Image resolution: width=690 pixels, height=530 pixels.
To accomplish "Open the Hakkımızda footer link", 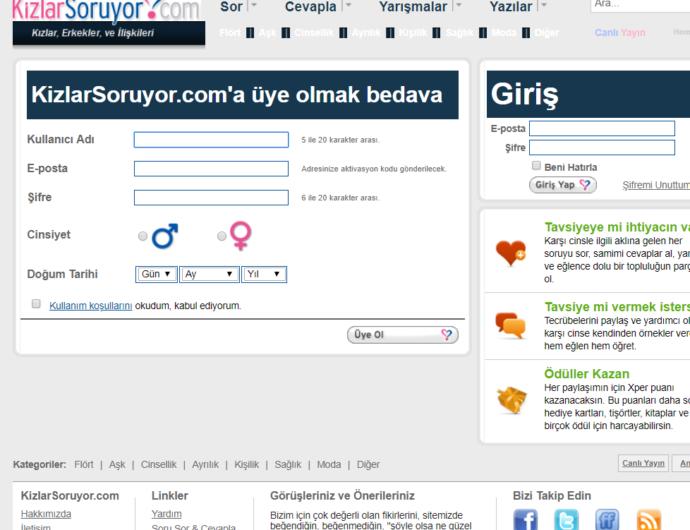I will point(46,514).
